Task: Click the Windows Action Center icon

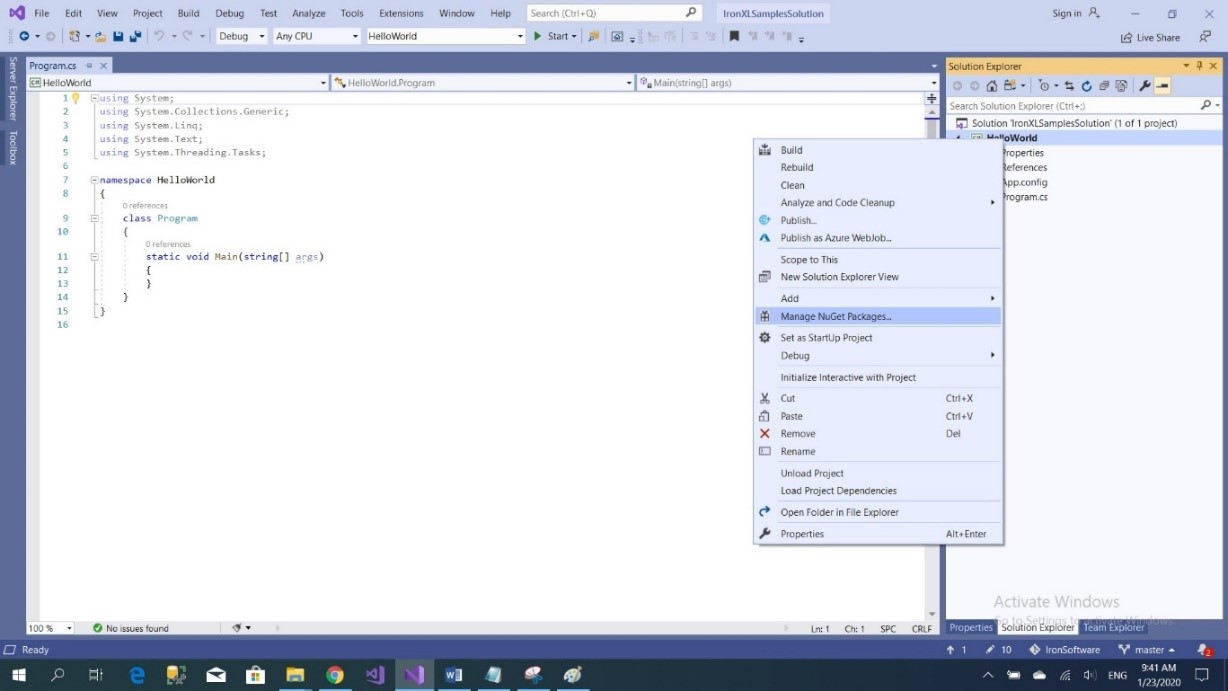Action: pos(1202,675)
